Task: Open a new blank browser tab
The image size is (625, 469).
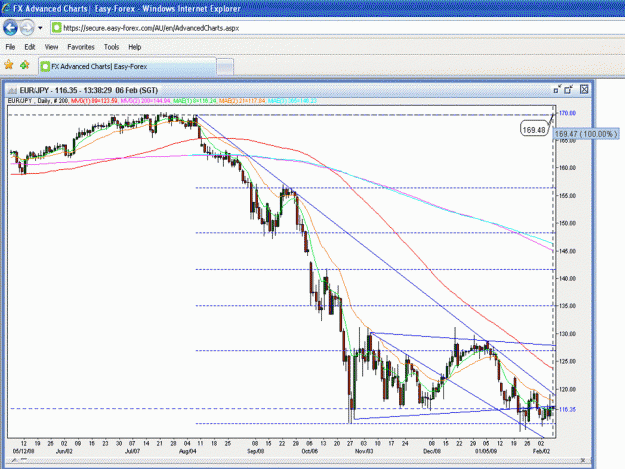Action: pyautogui.click(x=225, y=67)
